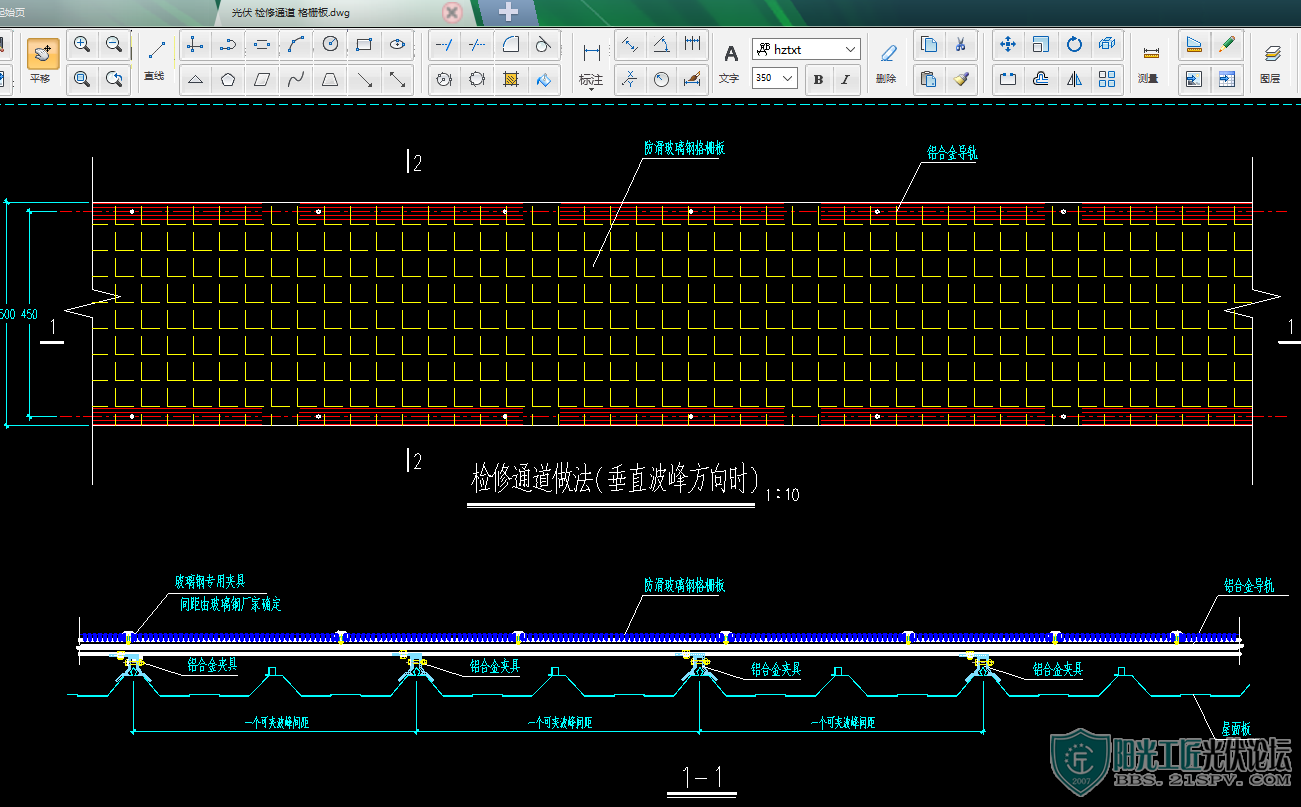1301x807 pixels.
Task: Click the cut scissors icon
Action: (960, 45)
